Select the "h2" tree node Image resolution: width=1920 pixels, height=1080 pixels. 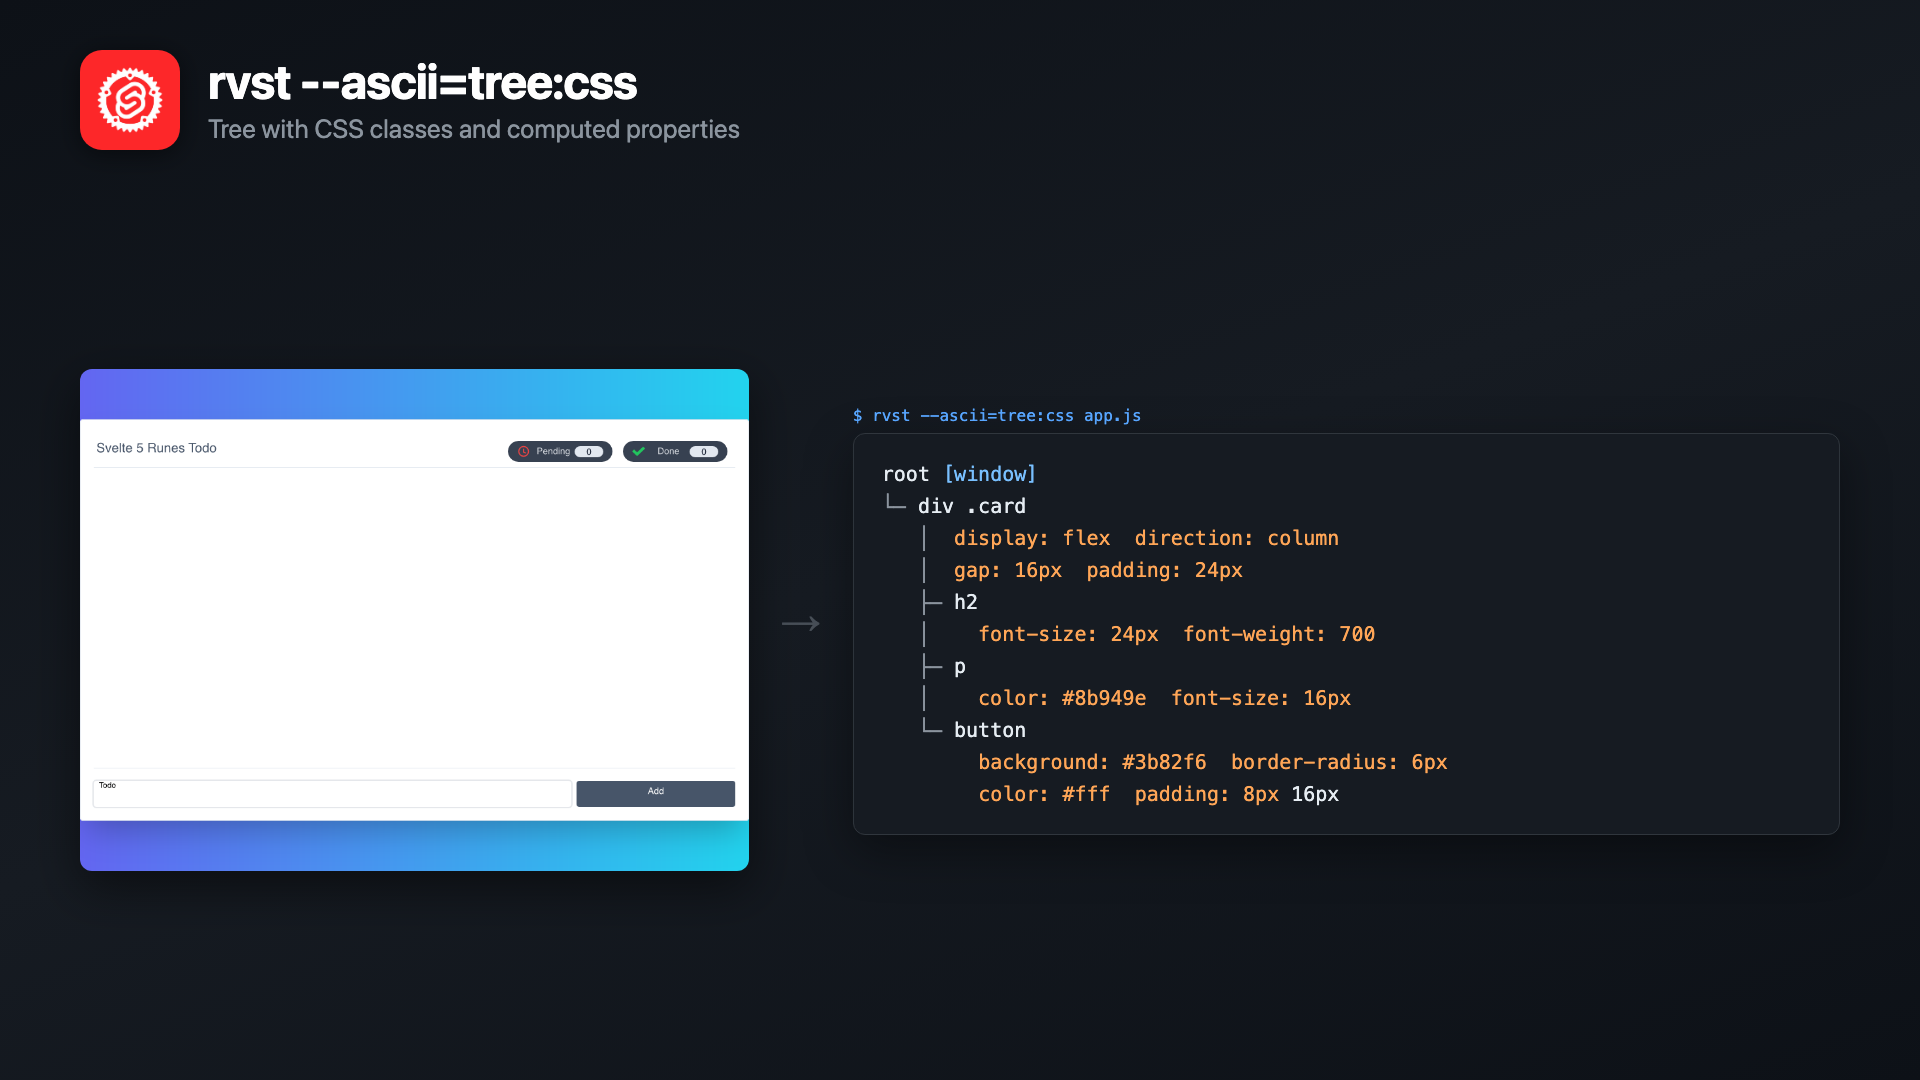966,602
